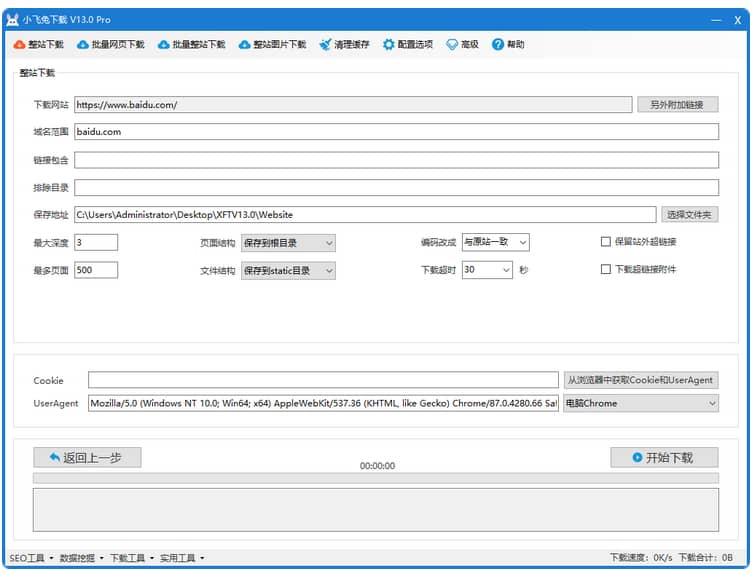Click the red 整站下載 cloud icon
The height and width of the screenshot is (572, 752).
coord(19,45)
